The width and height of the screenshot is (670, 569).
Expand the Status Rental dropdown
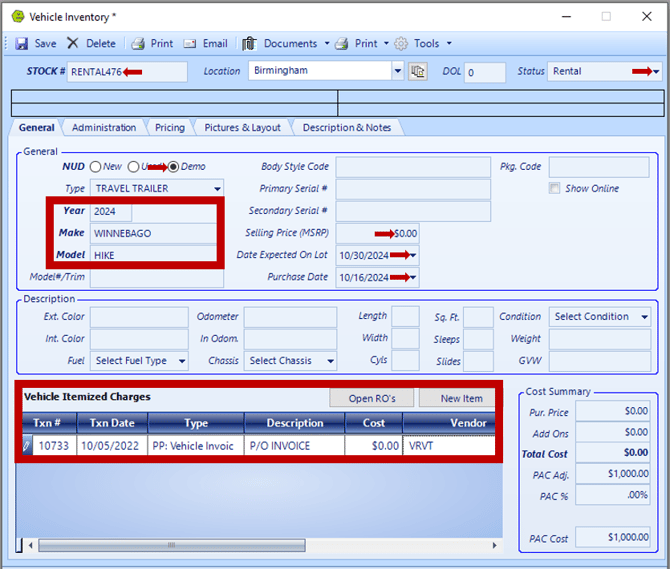(655, 72)
